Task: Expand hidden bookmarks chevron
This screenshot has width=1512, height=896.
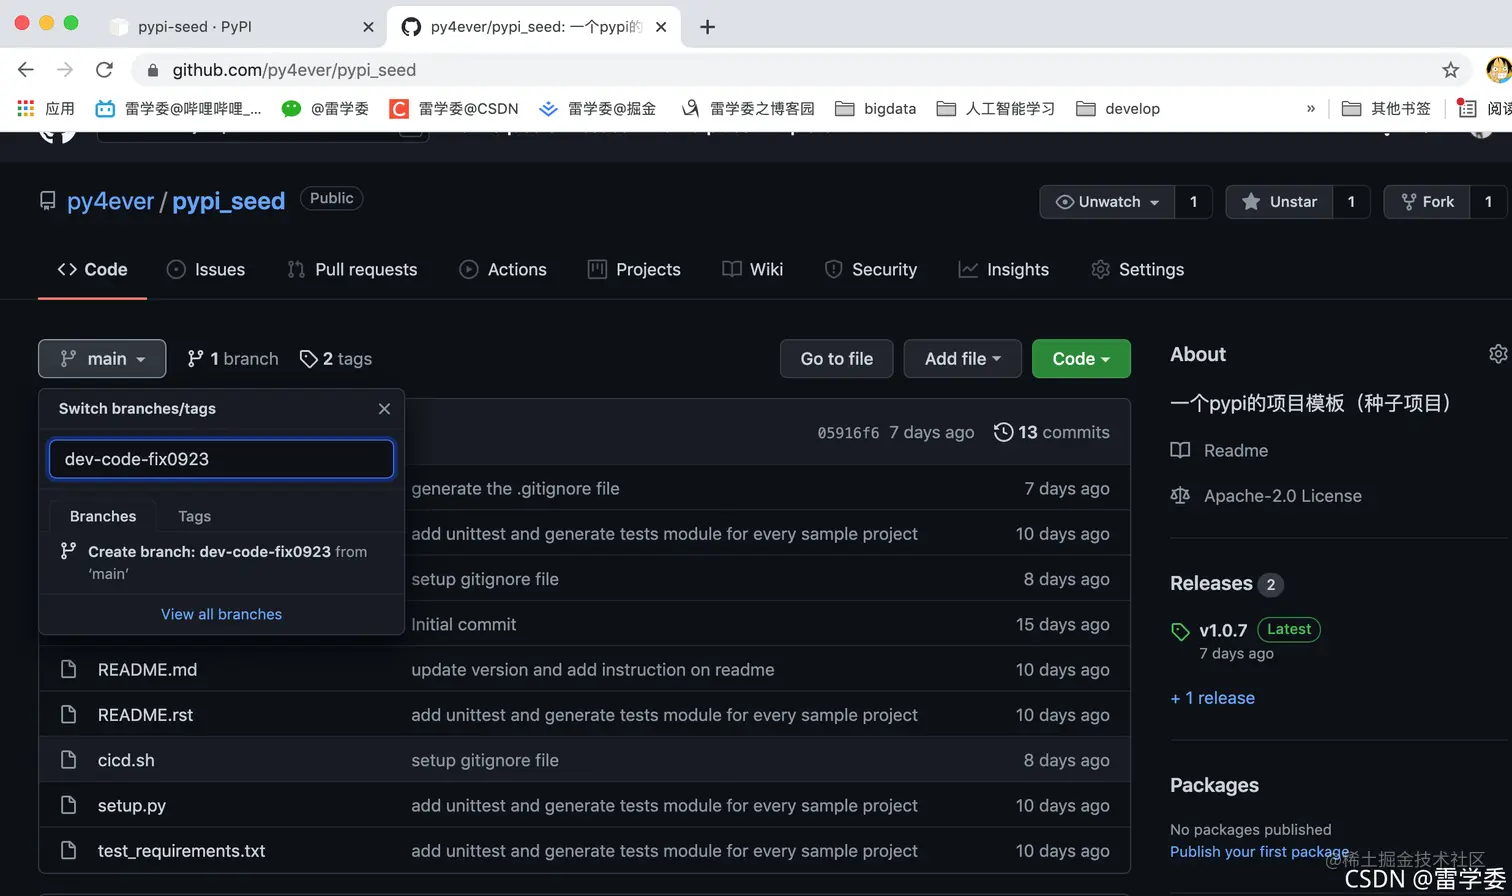Action: click(x=1311, y=108)
